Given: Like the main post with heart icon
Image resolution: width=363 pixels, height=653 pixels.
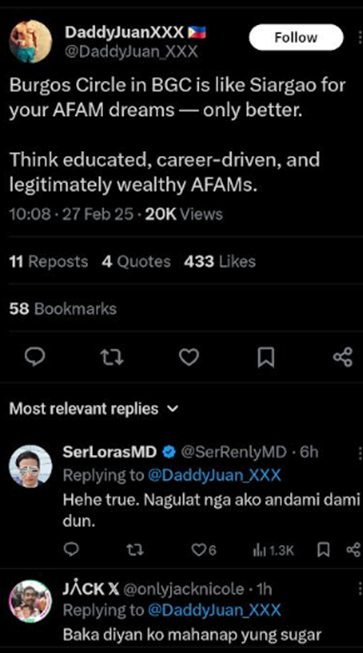Looking at the screenshot, I should 189,357.
